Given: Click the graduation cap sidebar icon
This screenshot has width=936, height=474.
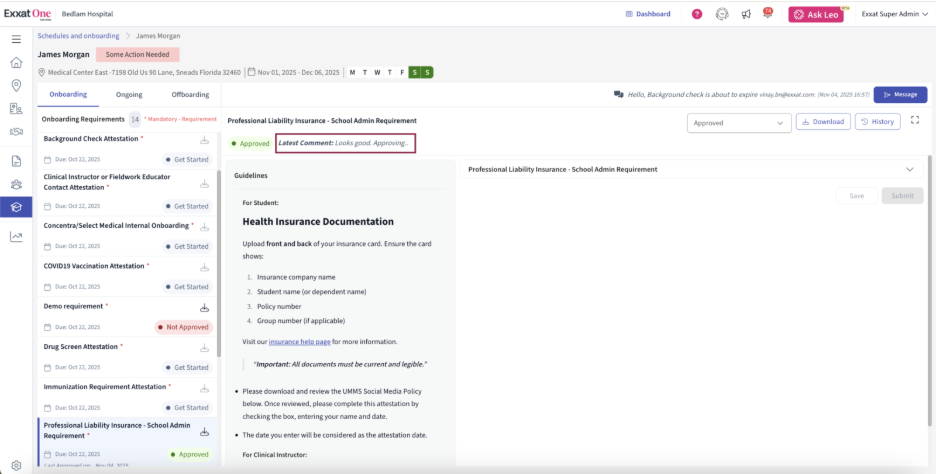Looking at the screenshot, I should tap(16, 207).
